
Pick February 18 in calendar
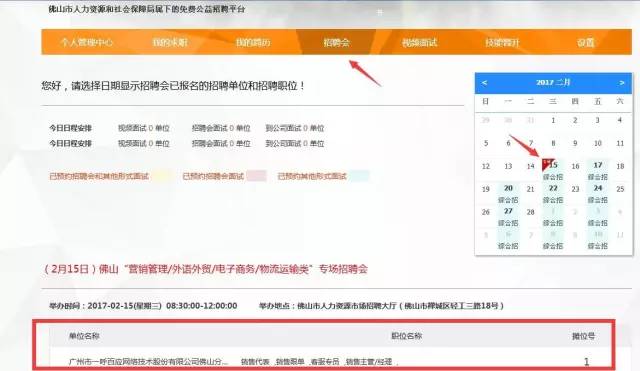tap(620, 167)
